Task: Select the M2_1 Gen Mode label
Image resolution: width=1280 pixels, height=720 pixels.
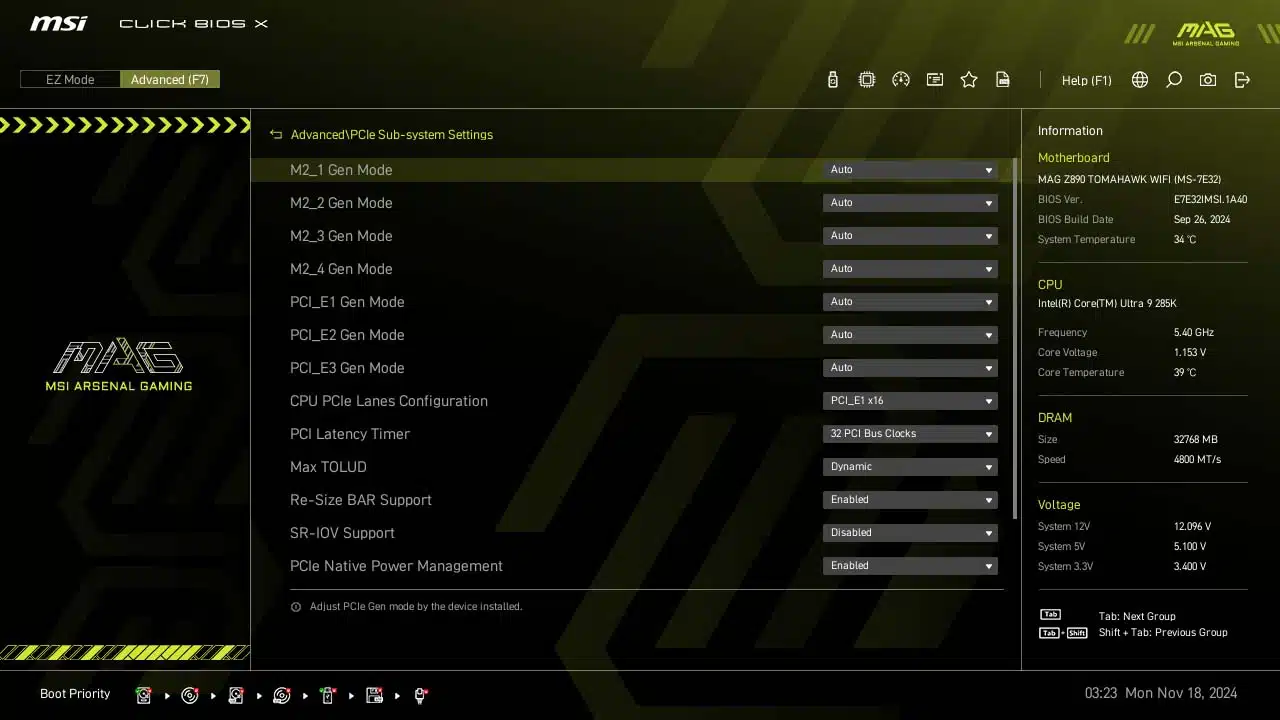Action: pyautogui.click(x=341, y=170)
